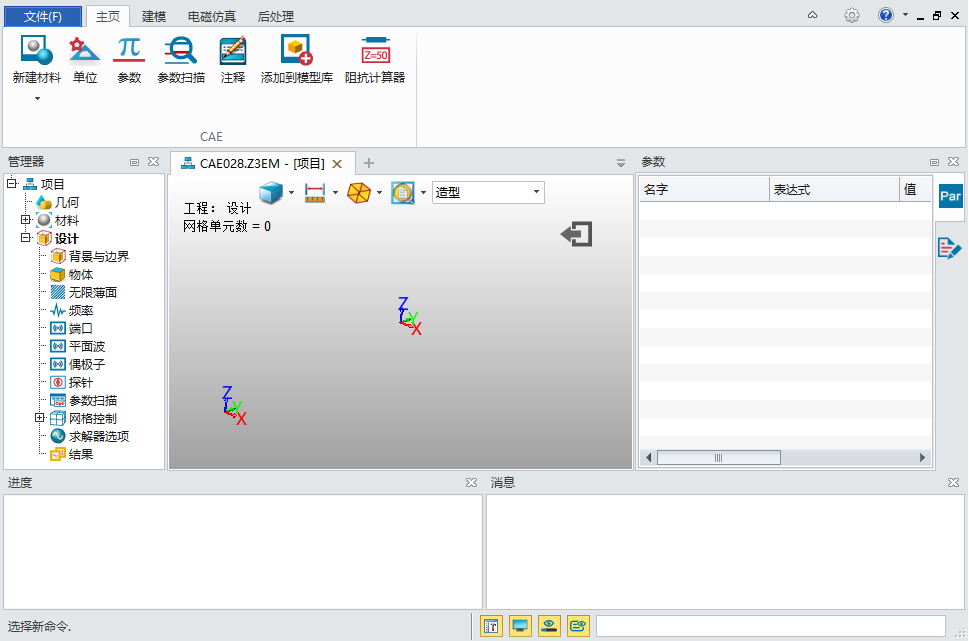The width and height of the screenshot is (969, 641).
Task: Switch to the 建模 ribbon tab
Action: 153,16
